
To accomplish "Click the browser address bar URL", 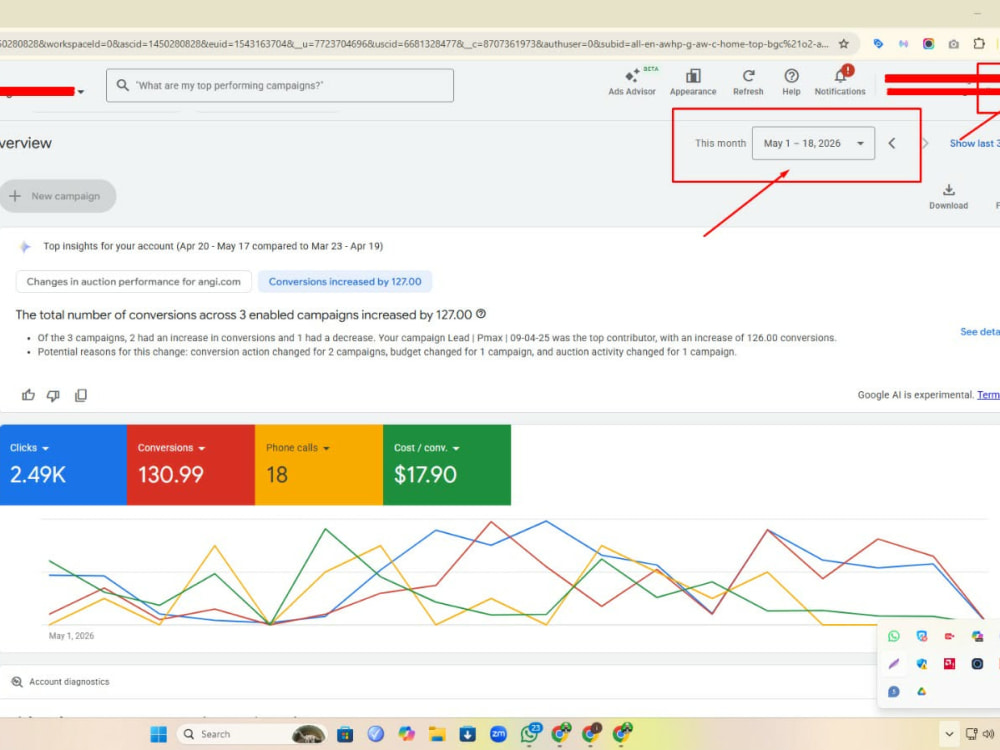I will (x=415, y=44).
